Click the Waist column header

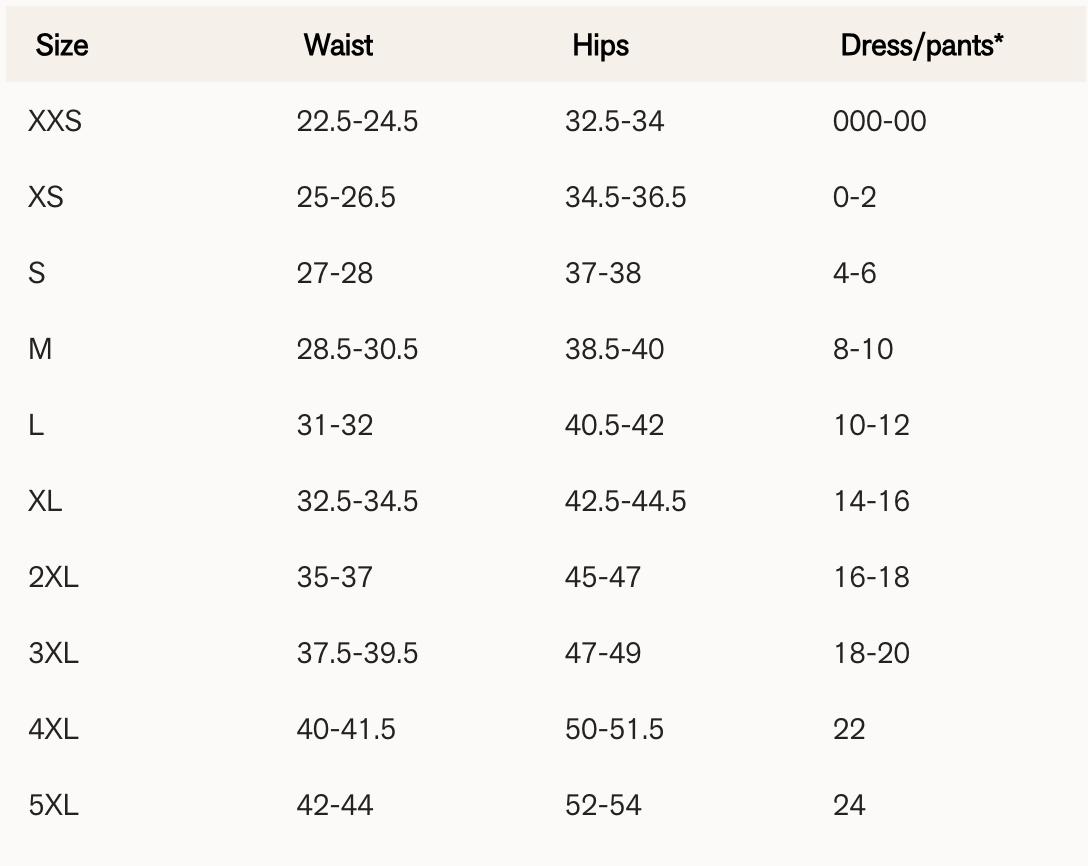coord(338,45)
